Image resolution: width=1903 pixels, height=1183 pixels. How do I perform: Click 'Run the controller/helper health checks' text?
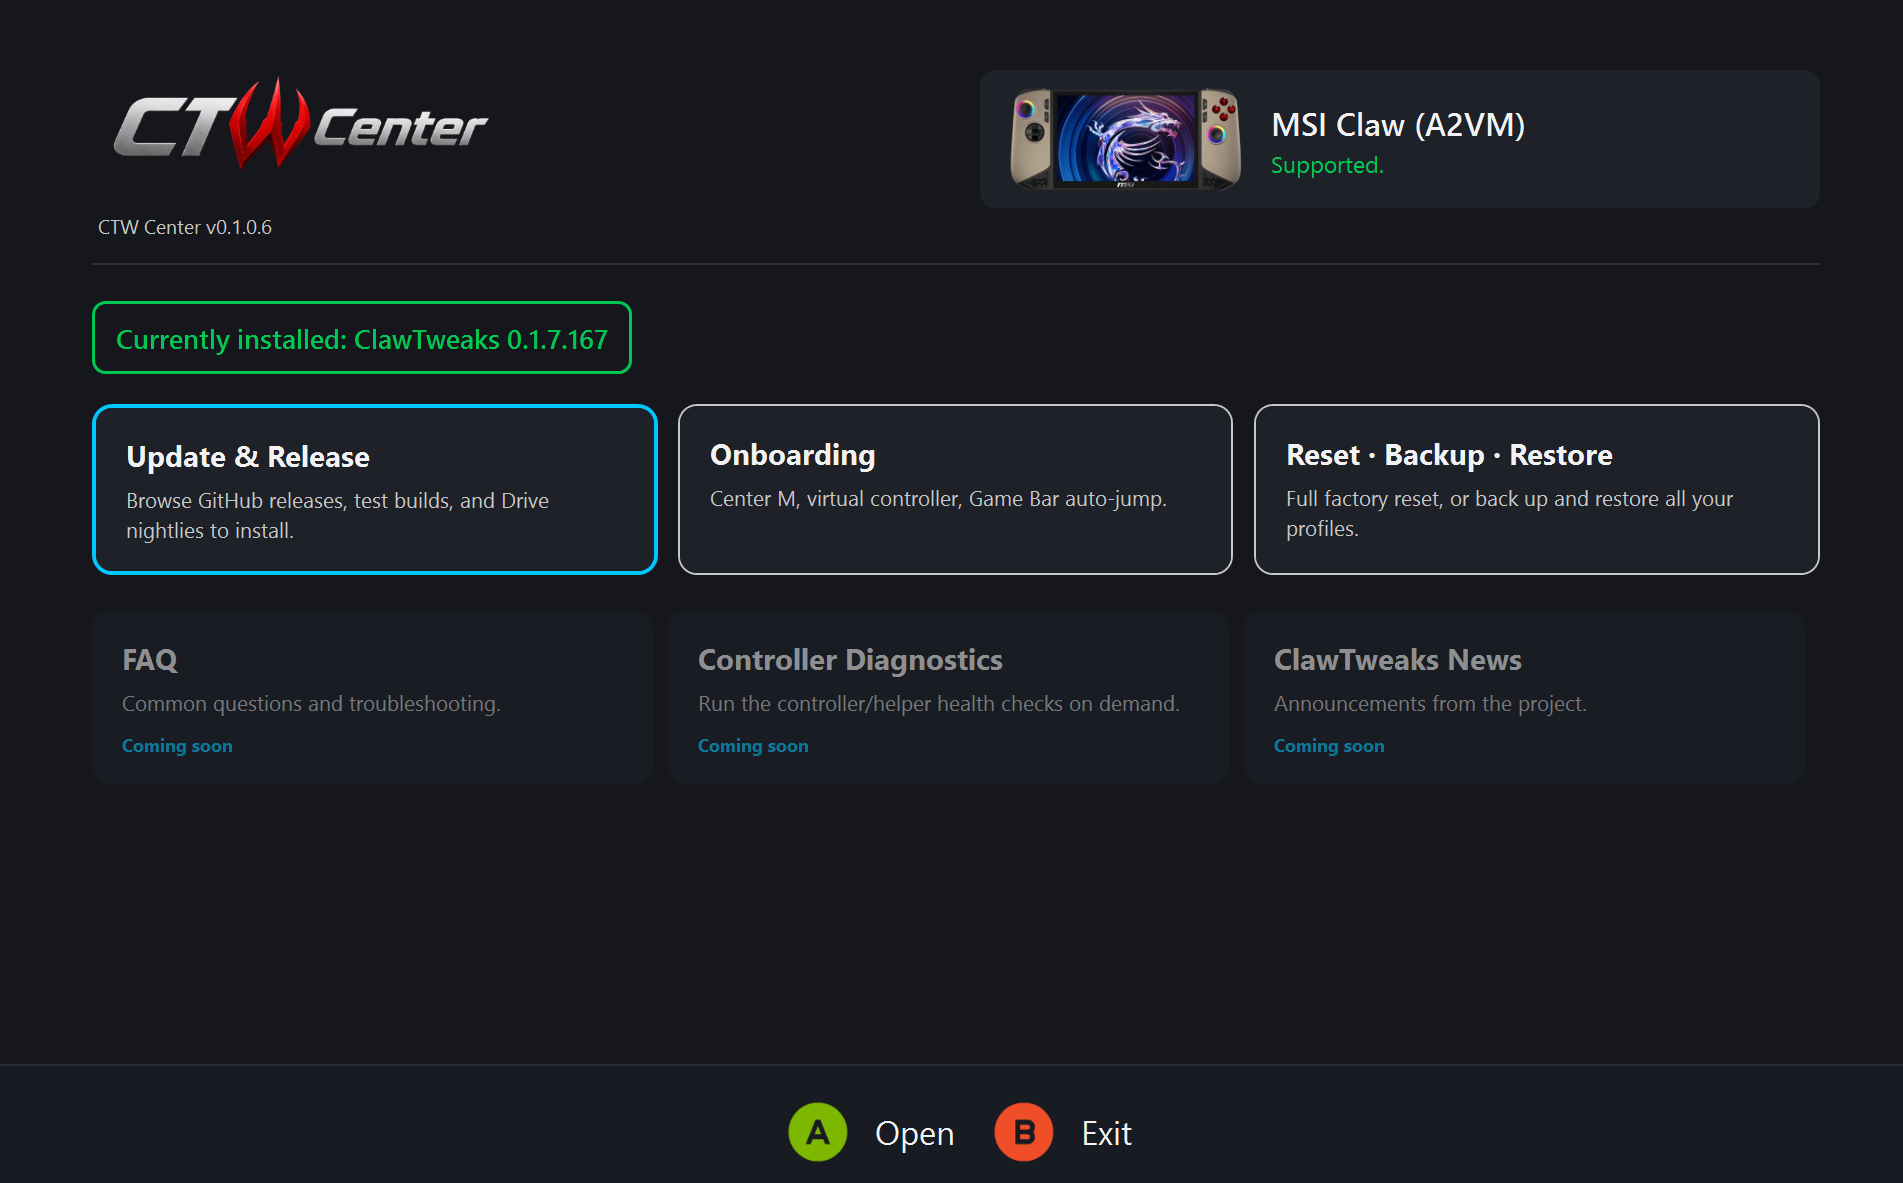pos(939,704)
